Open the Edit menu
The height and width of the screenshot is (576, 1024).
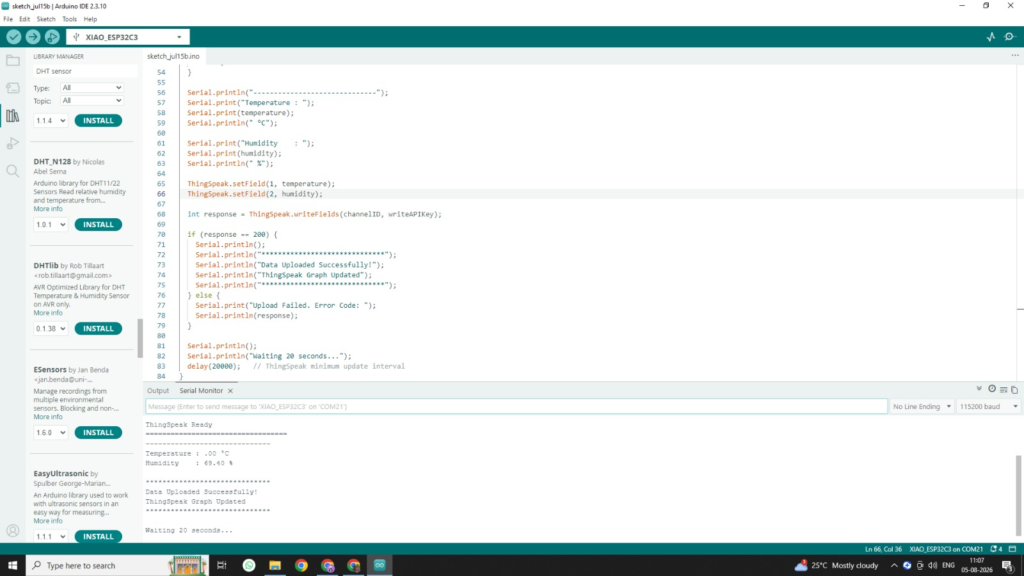[24, 19]
